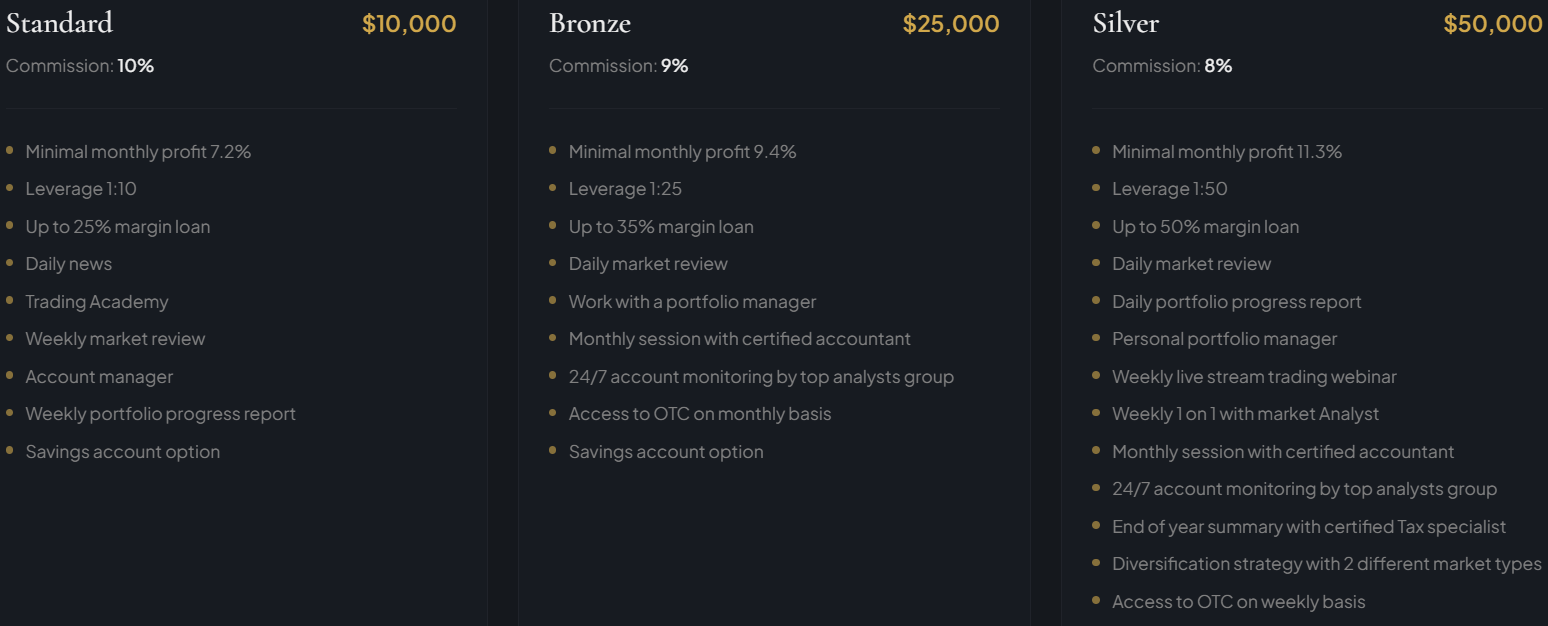Select the Silver plan heading
Screen dimensions: 1548x626
pyautogui.click(x=1125, y=23)
